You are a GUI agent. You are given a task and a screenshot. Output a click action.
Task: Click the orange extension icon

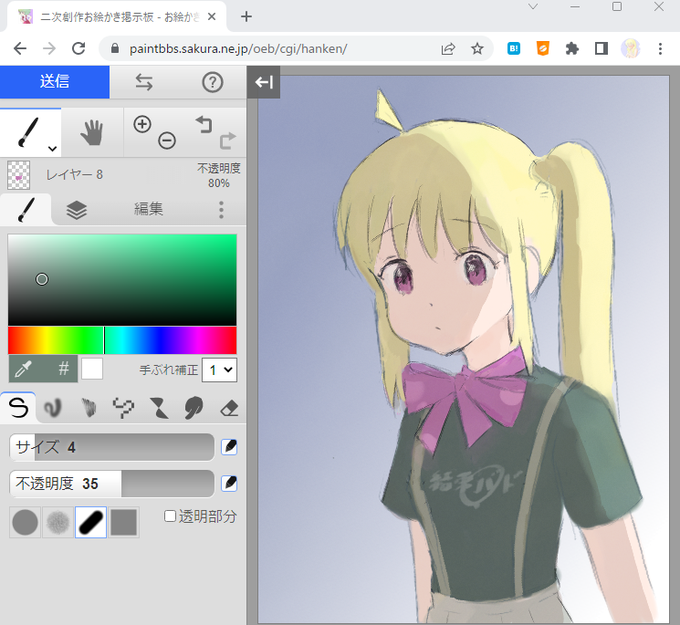click(x=543, y=49)
